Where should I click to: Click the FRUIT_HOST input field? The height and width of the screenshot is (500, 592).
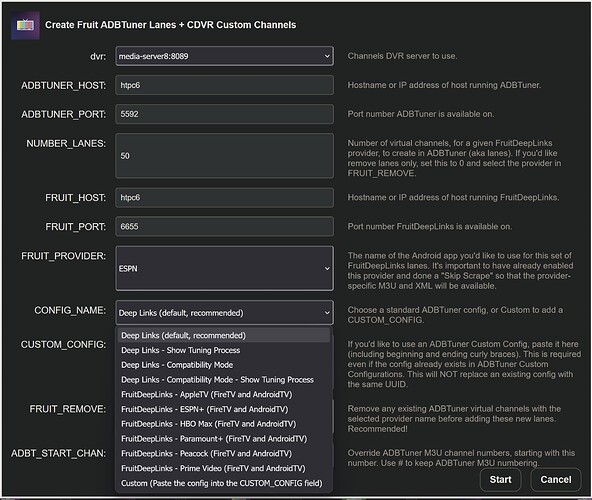pyautogui.click(x=224, y=198)
